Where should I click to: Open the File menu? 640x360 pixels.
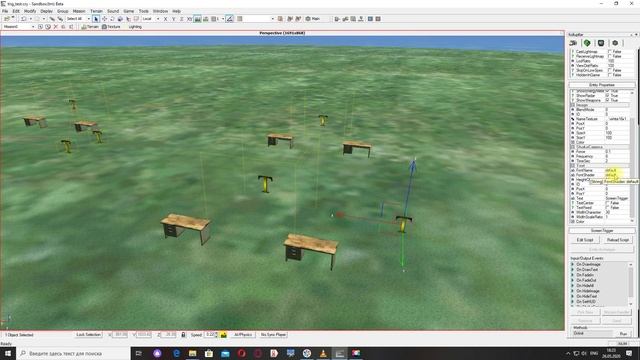coord(5,11)
